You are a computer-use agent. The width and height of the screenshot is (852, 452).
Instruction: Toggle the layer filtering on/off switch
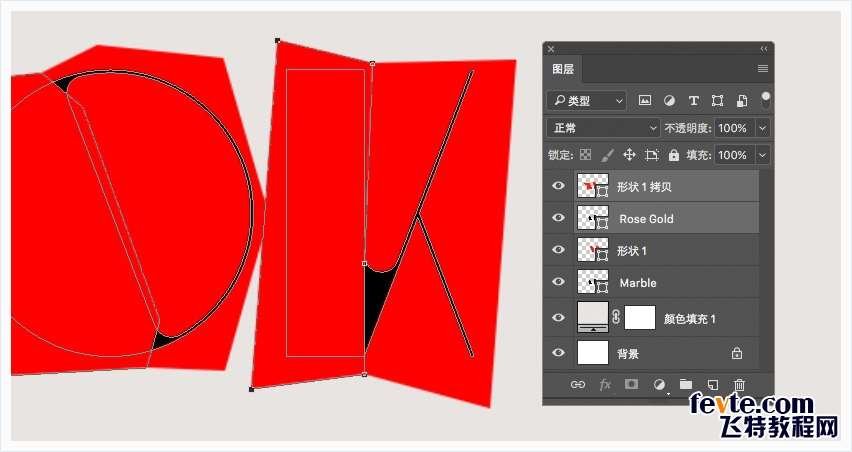click(x=766, y=99)
